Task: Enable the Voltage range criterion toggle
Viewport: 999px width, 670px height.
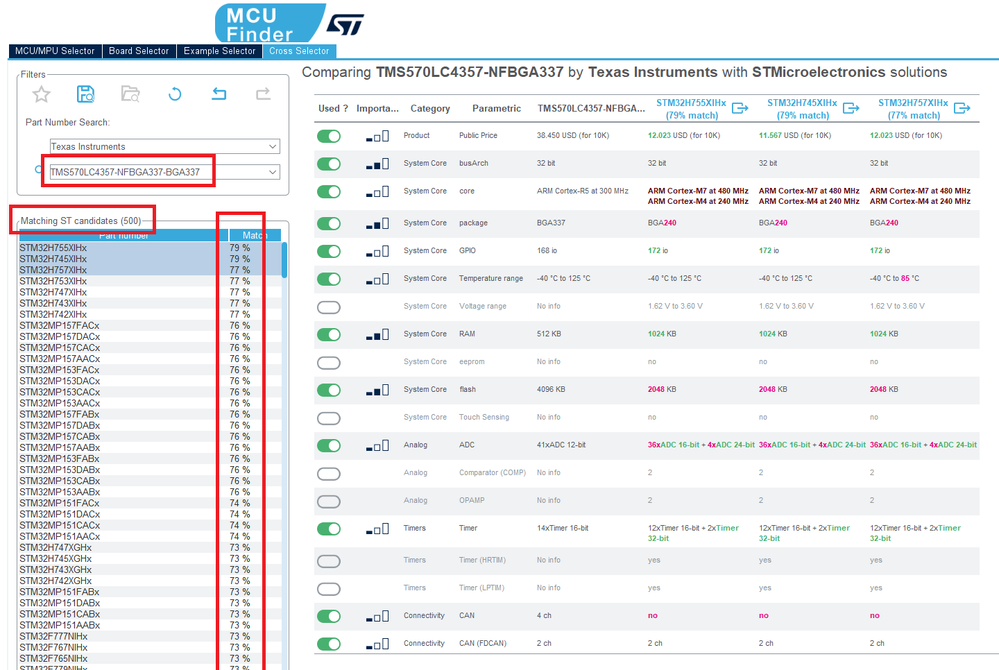Action: 329,308
